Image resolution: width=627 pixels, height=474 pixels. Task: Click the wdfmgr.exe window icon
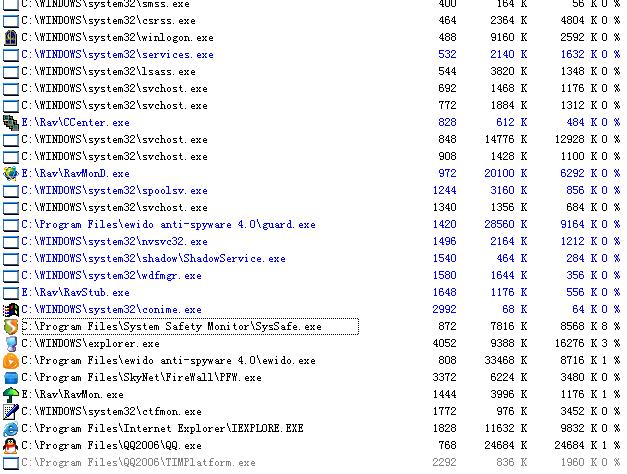pyautogui.click(x=10, y=276)
